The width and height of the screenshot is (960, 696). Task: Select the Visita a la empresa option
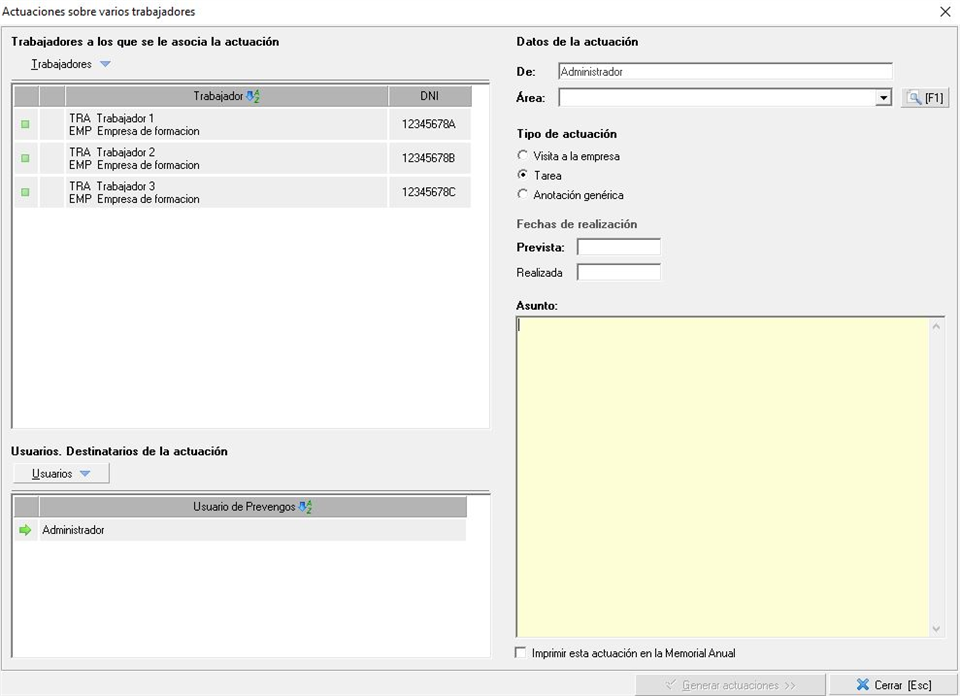pyautogui.click(x=522, y=156)
